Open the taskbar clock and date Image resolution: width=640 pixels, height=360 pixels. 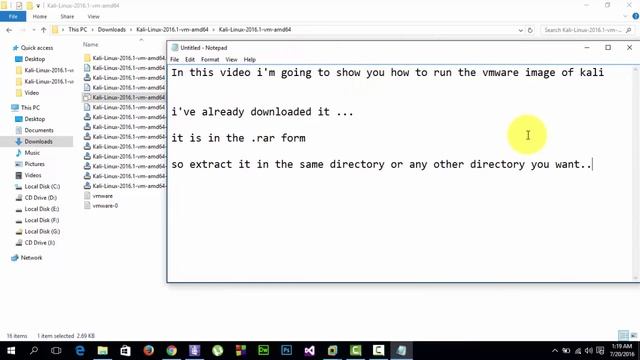pyautogui.click(x=622, y=350)
